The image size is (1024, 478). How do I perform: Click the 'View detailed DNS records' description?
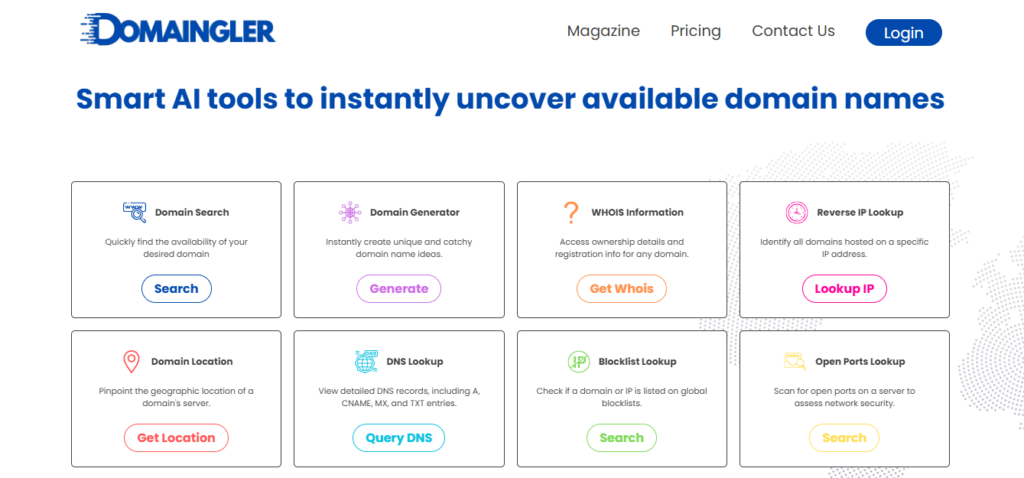click(x=399, y=397)
